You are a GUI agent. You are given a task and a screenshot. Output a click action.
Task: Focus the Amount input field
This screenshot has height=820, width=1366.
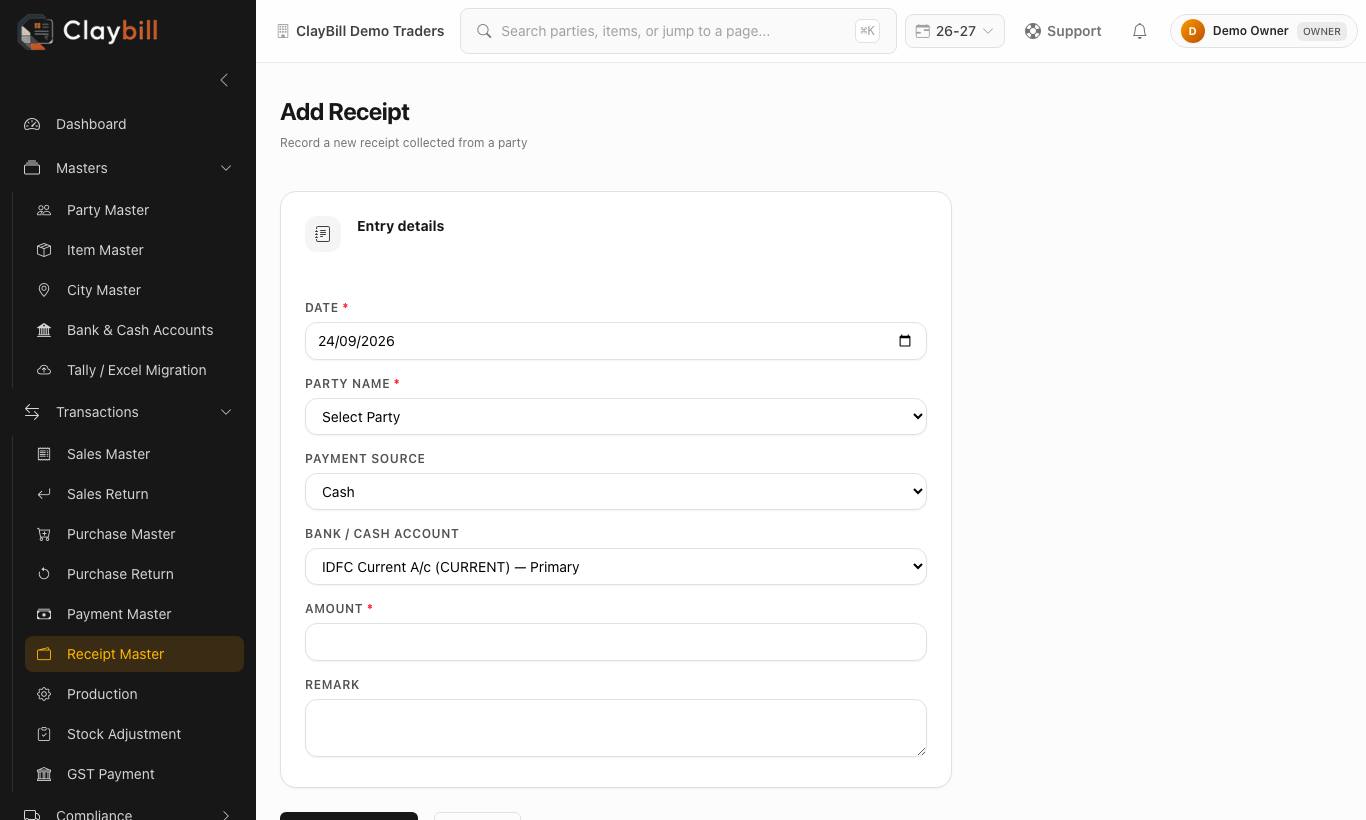616,642
